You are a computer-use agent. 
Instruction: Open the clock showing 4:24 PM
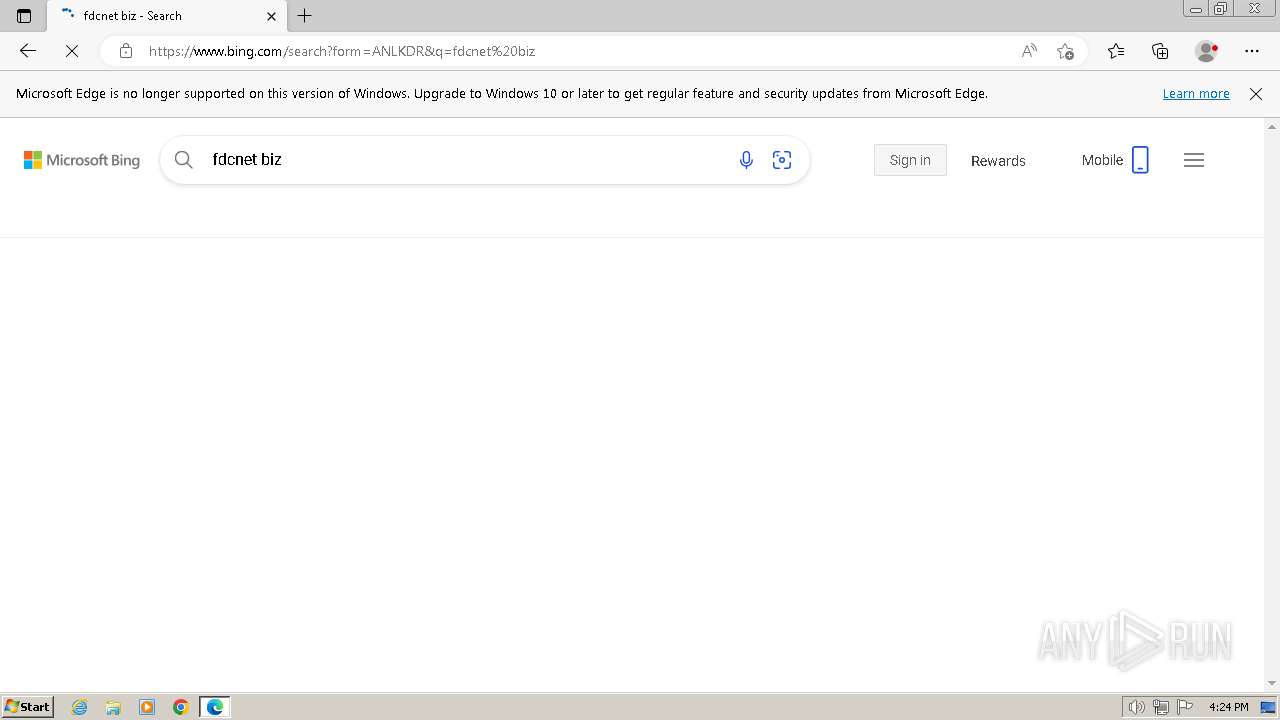(1228, 707)
